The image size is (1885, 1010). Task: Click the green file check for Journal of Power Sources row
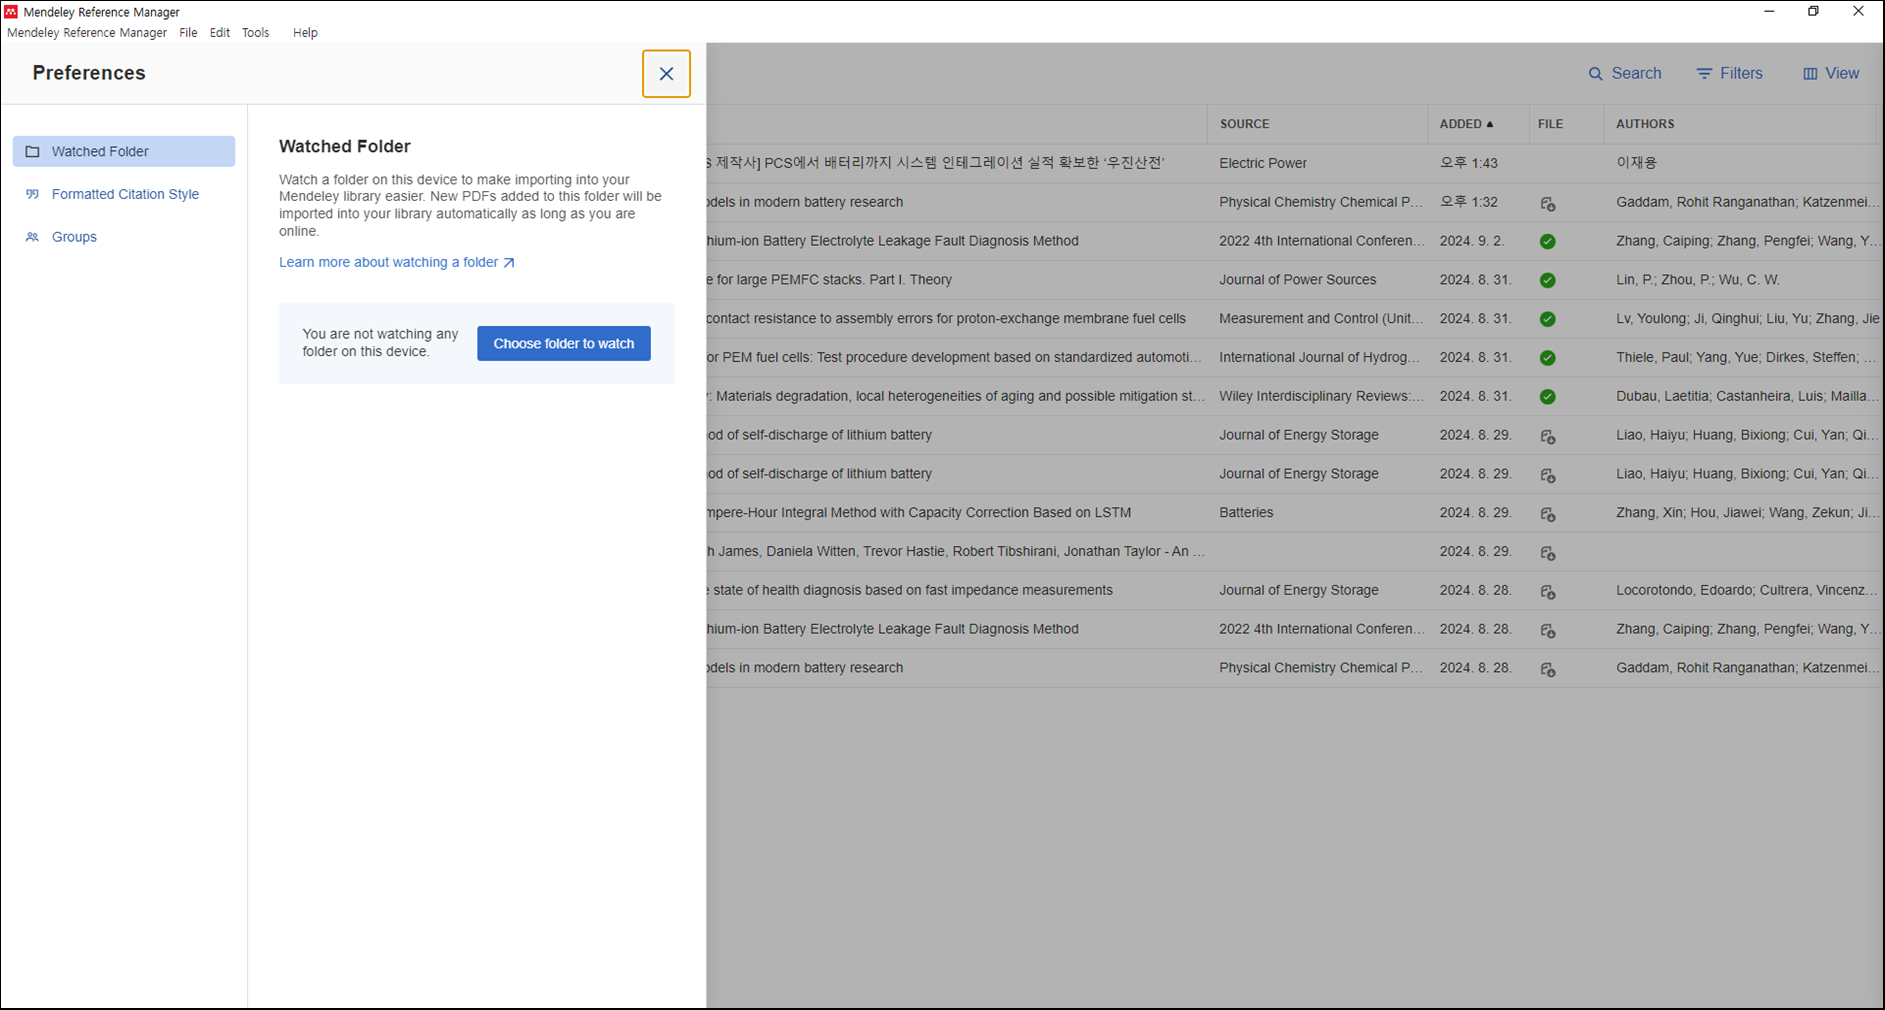(1548, 280)
